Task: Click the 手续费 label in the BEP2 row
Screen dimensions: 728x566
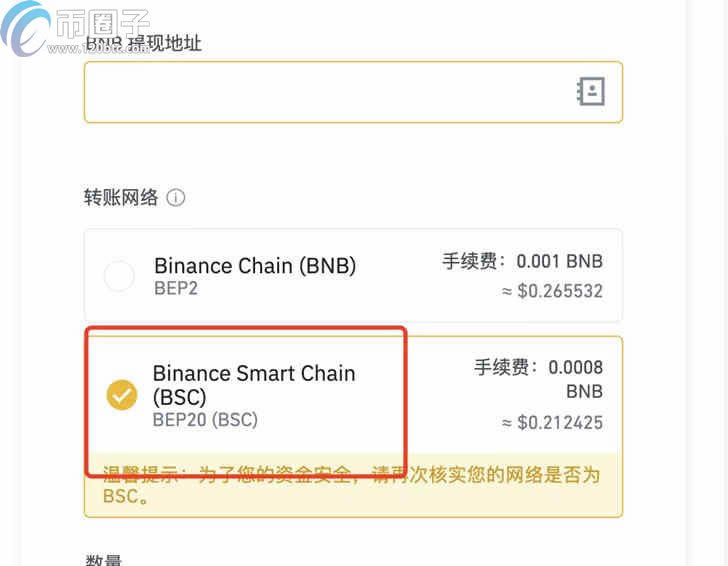Action: tap(469, 261)
